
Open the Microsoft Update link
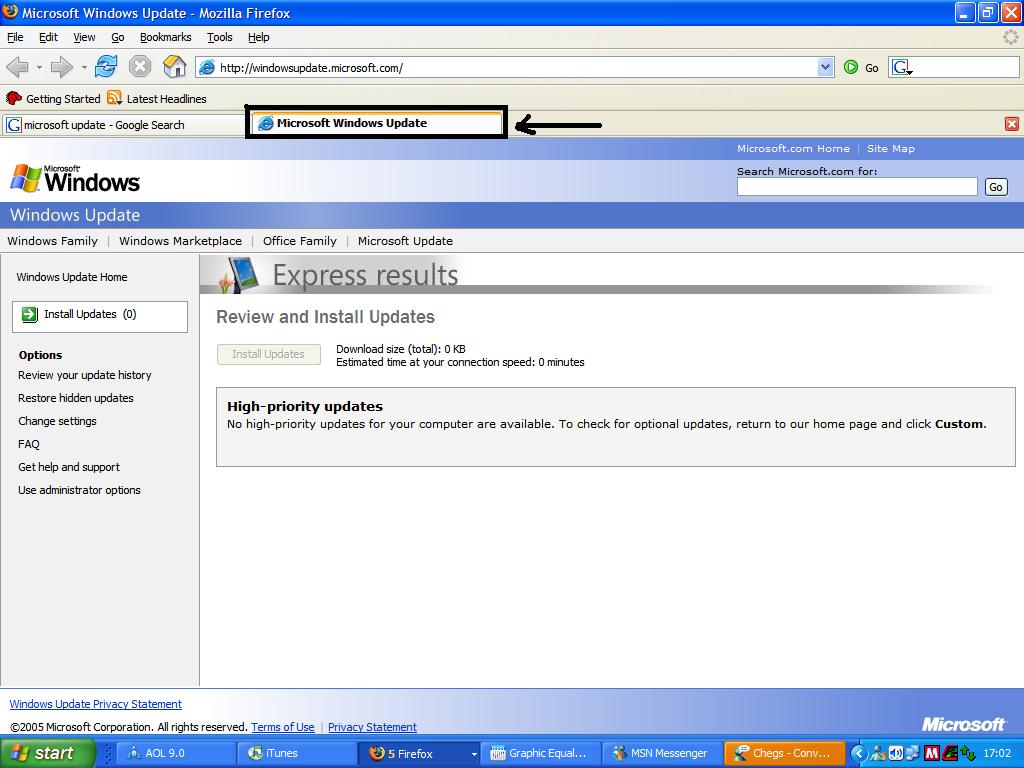(405, 241)
